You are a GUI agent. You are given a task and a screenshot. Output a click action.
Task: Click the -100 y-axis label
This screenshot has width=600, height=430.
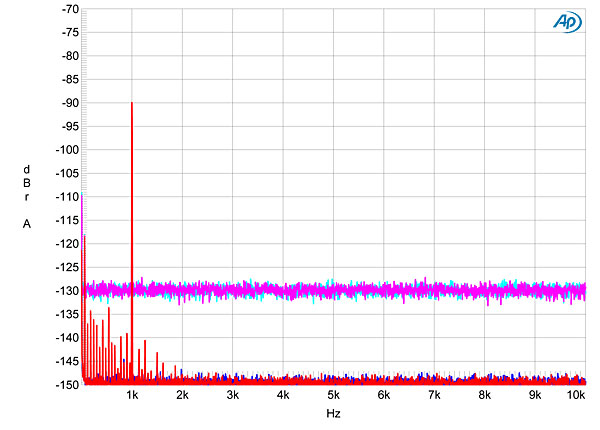click(67, 150)
